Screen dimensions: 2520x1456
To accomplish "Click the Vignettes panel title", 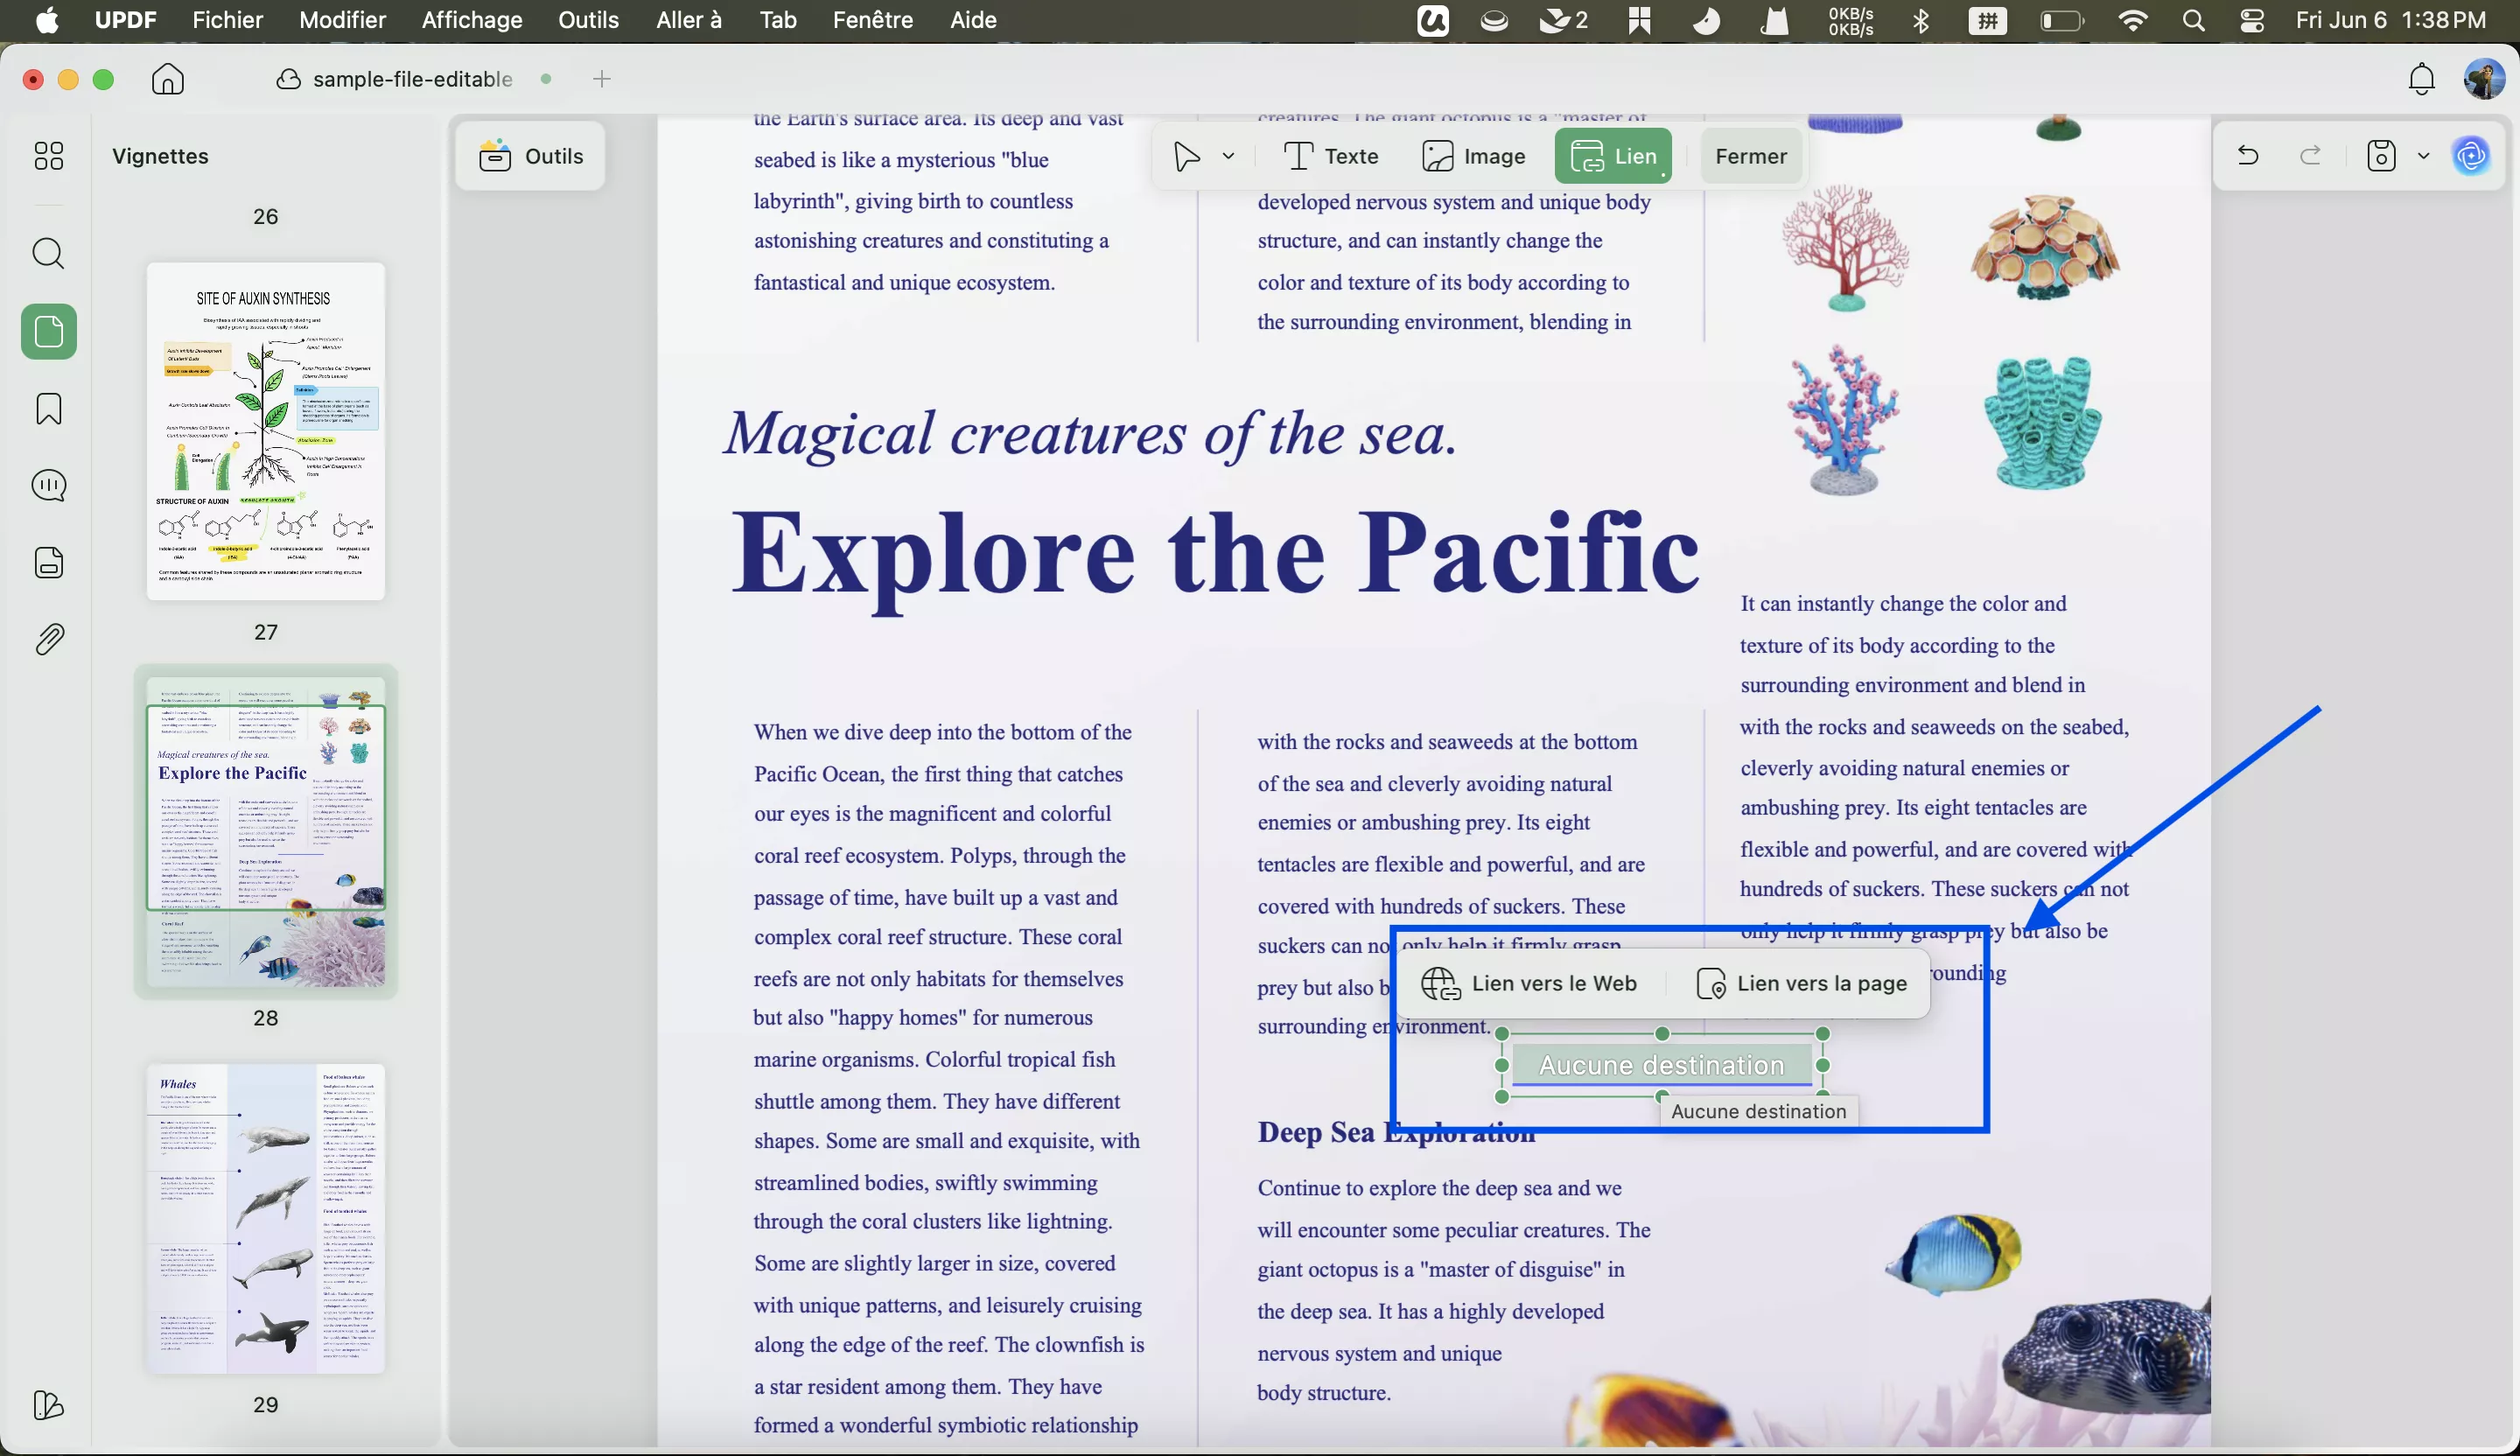I will tap(160, 157).
